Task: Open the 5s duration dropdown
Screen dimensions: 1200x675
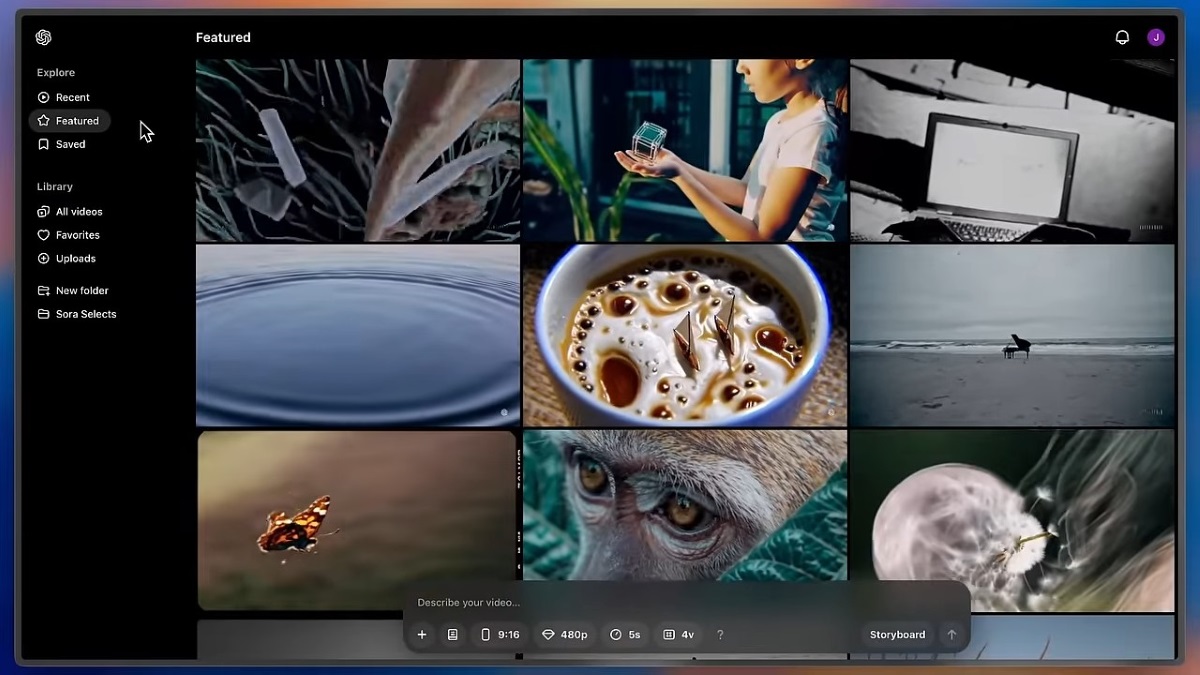Action: pyautogui.click(x=625, y=634)
